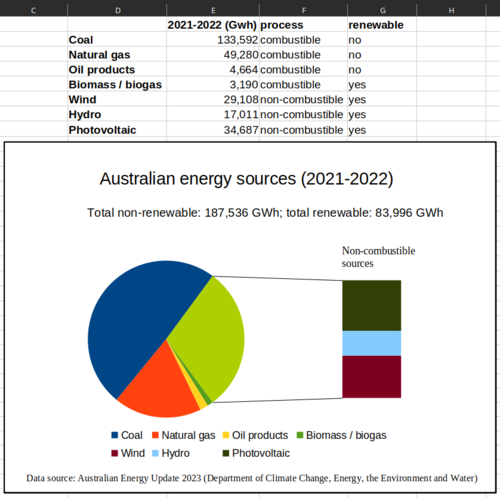
Task: Click the Photovoltaic row label cell
Action: 117,130
